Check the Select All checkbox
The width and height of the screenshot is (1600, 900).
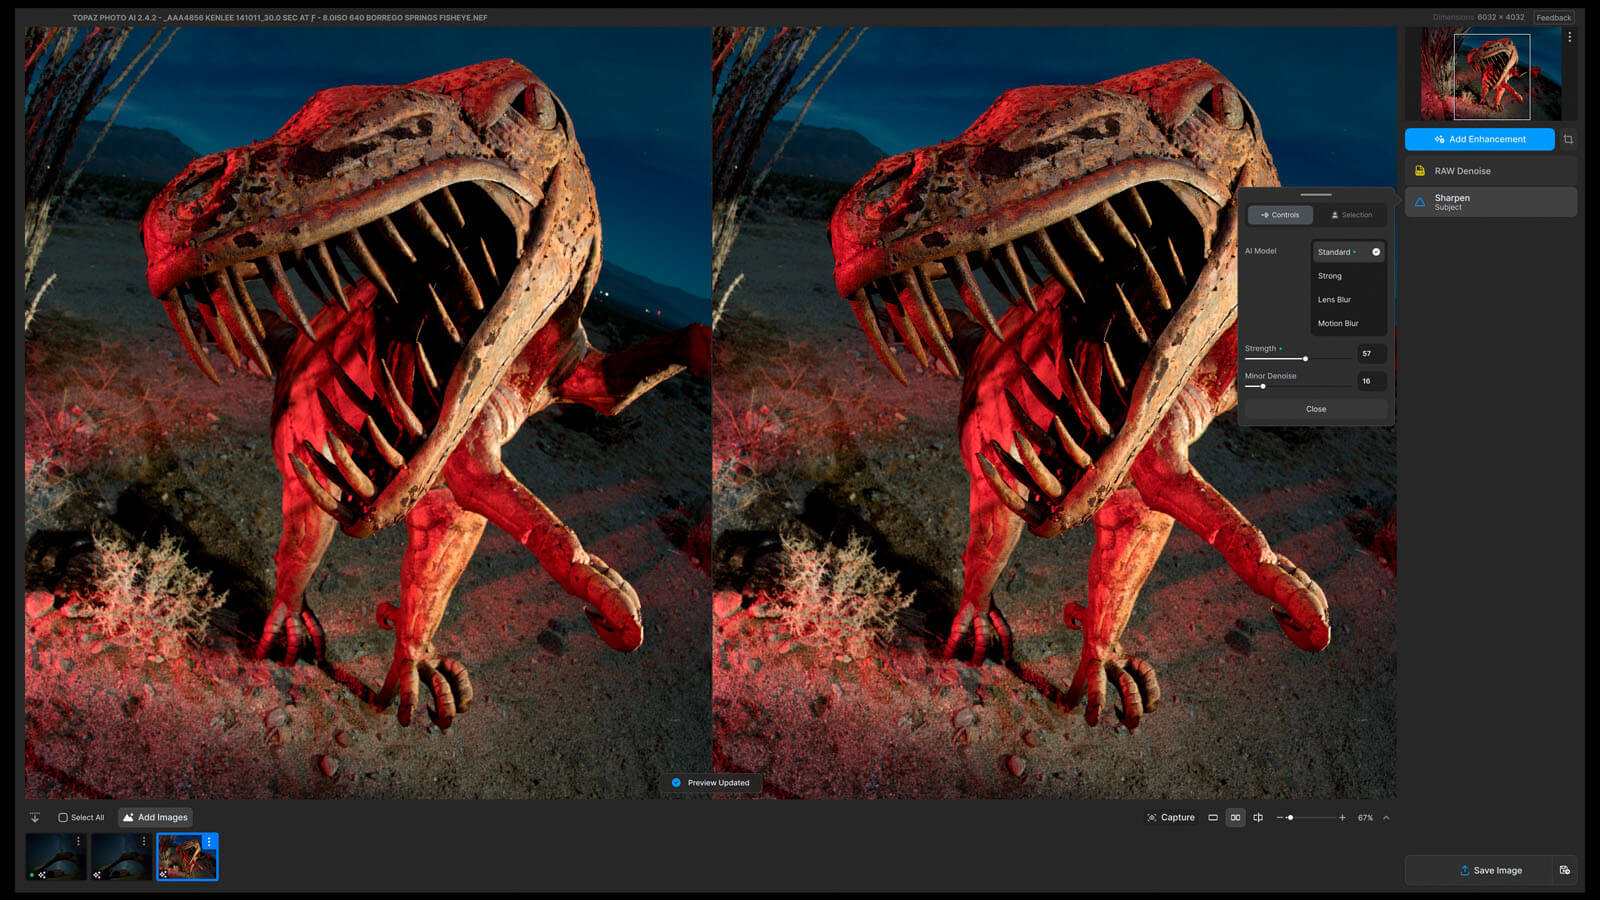click(x=63, y=818)
